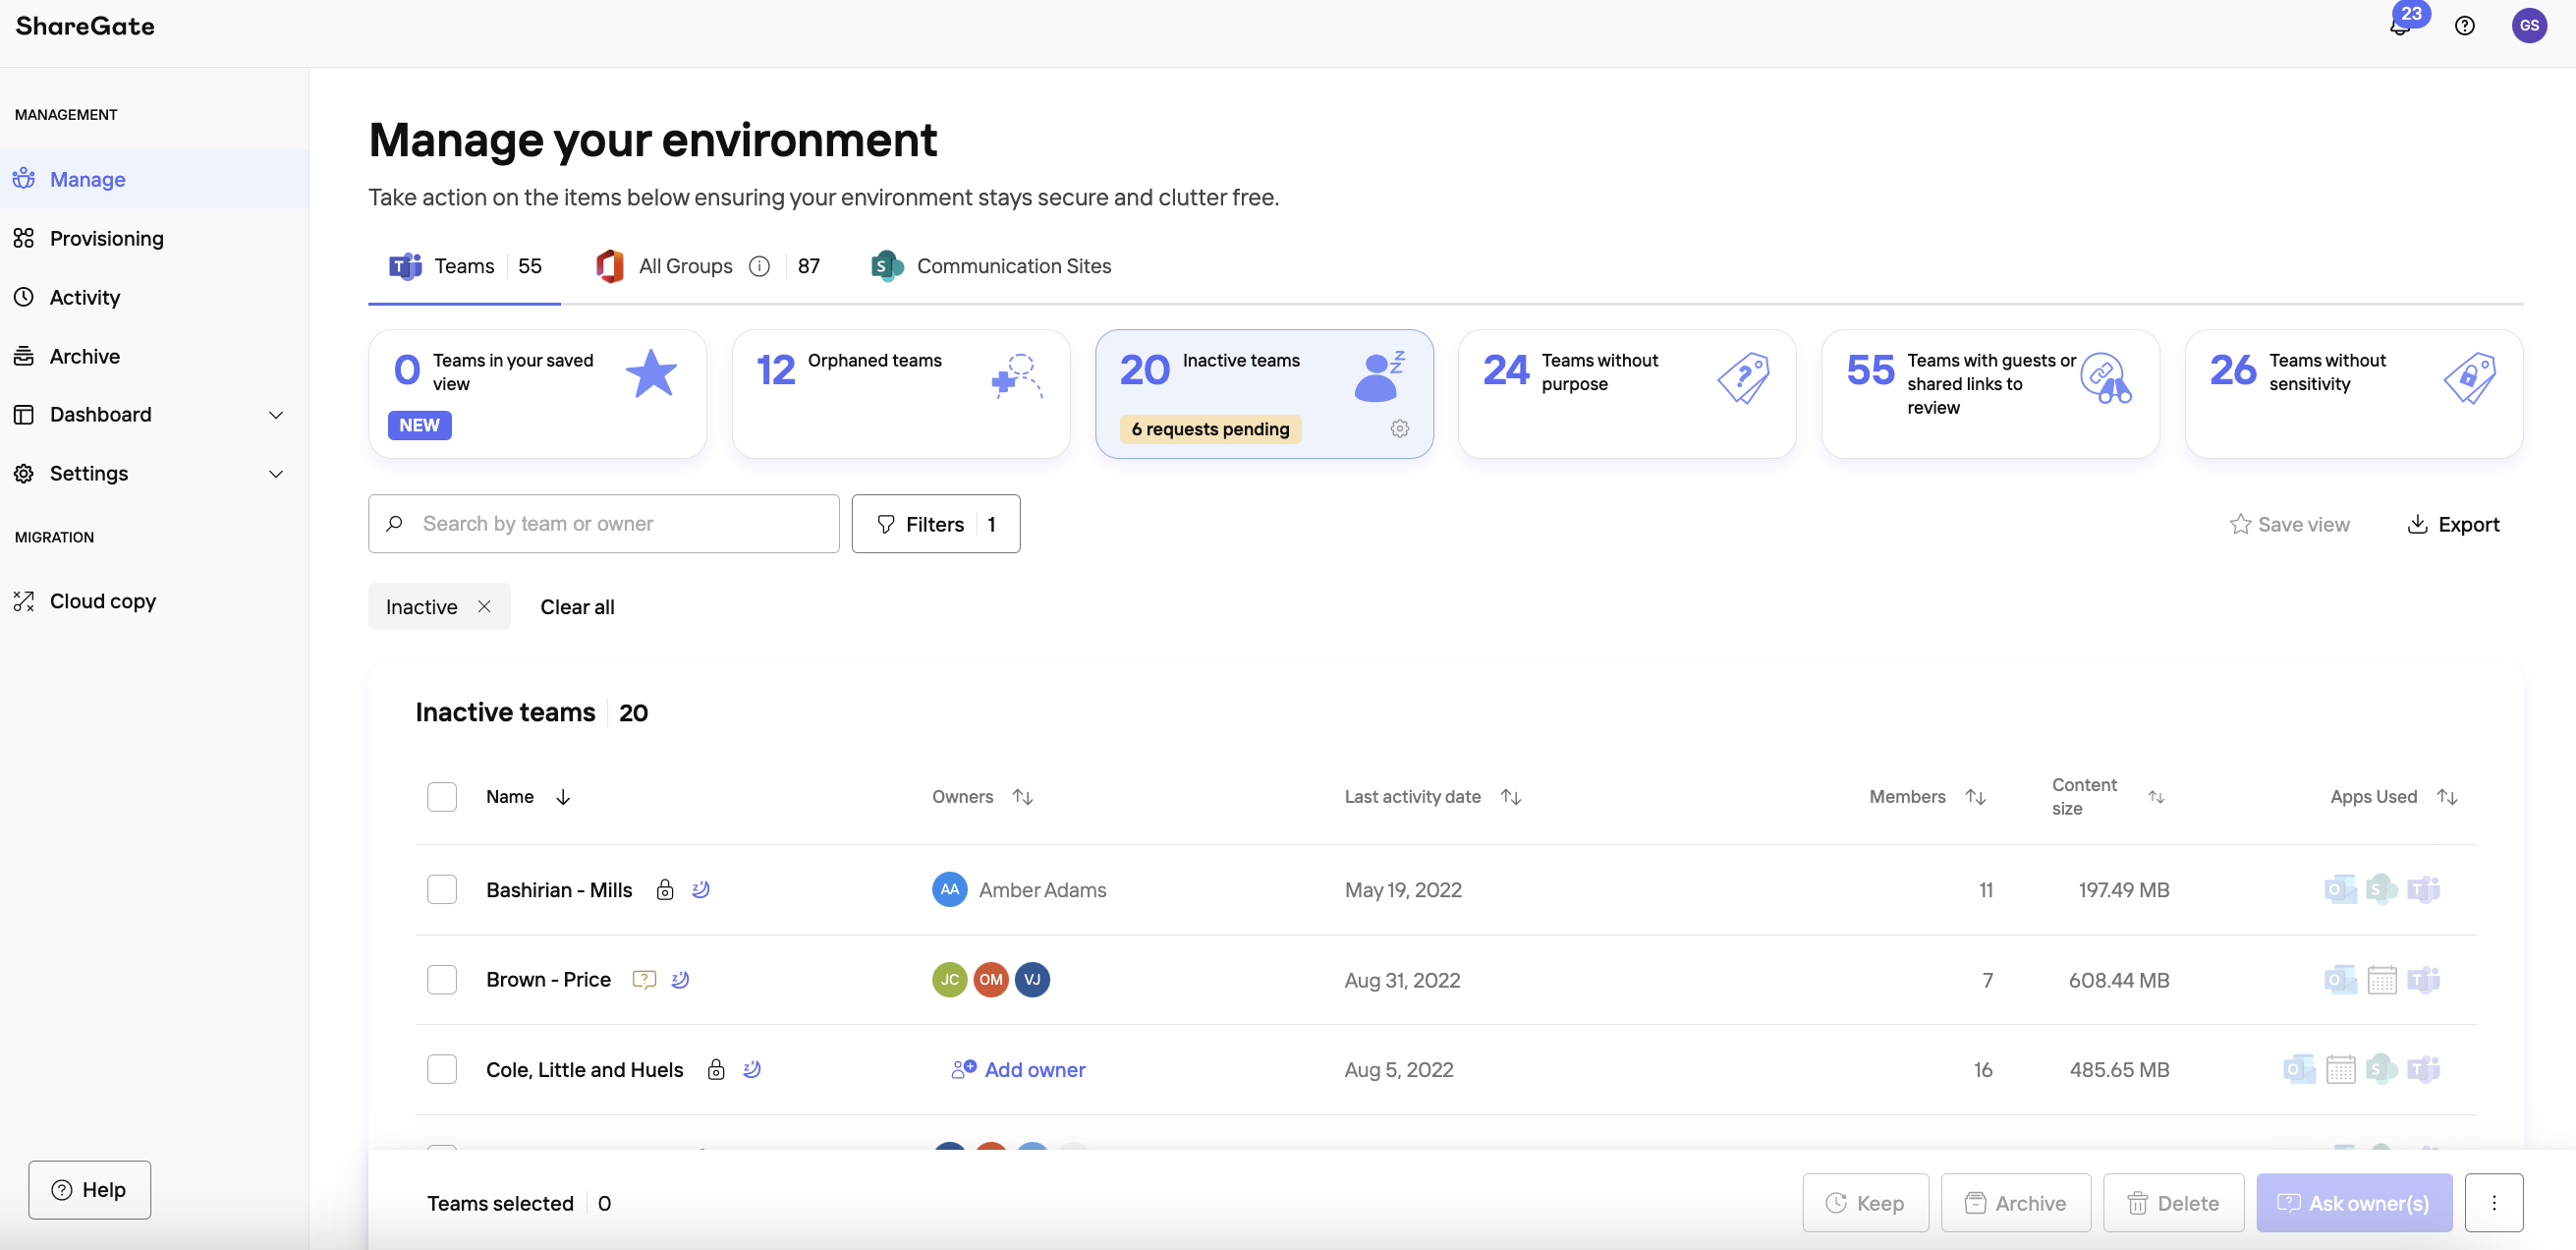Screen dimensions: 2576x1250
Task: Click the lock icon beside Bashirian - Mills
Action: click(665, 889)
